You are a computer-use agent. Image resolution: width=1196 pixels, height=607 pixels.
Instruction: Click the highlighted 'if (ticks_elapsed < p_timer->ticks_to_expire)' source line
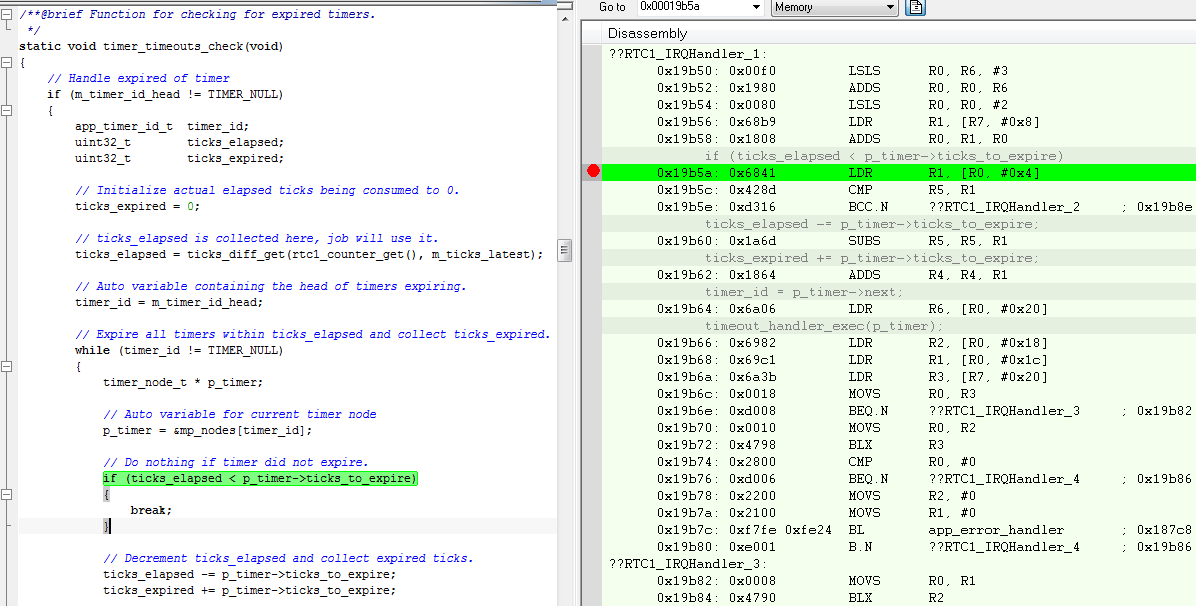260,478
